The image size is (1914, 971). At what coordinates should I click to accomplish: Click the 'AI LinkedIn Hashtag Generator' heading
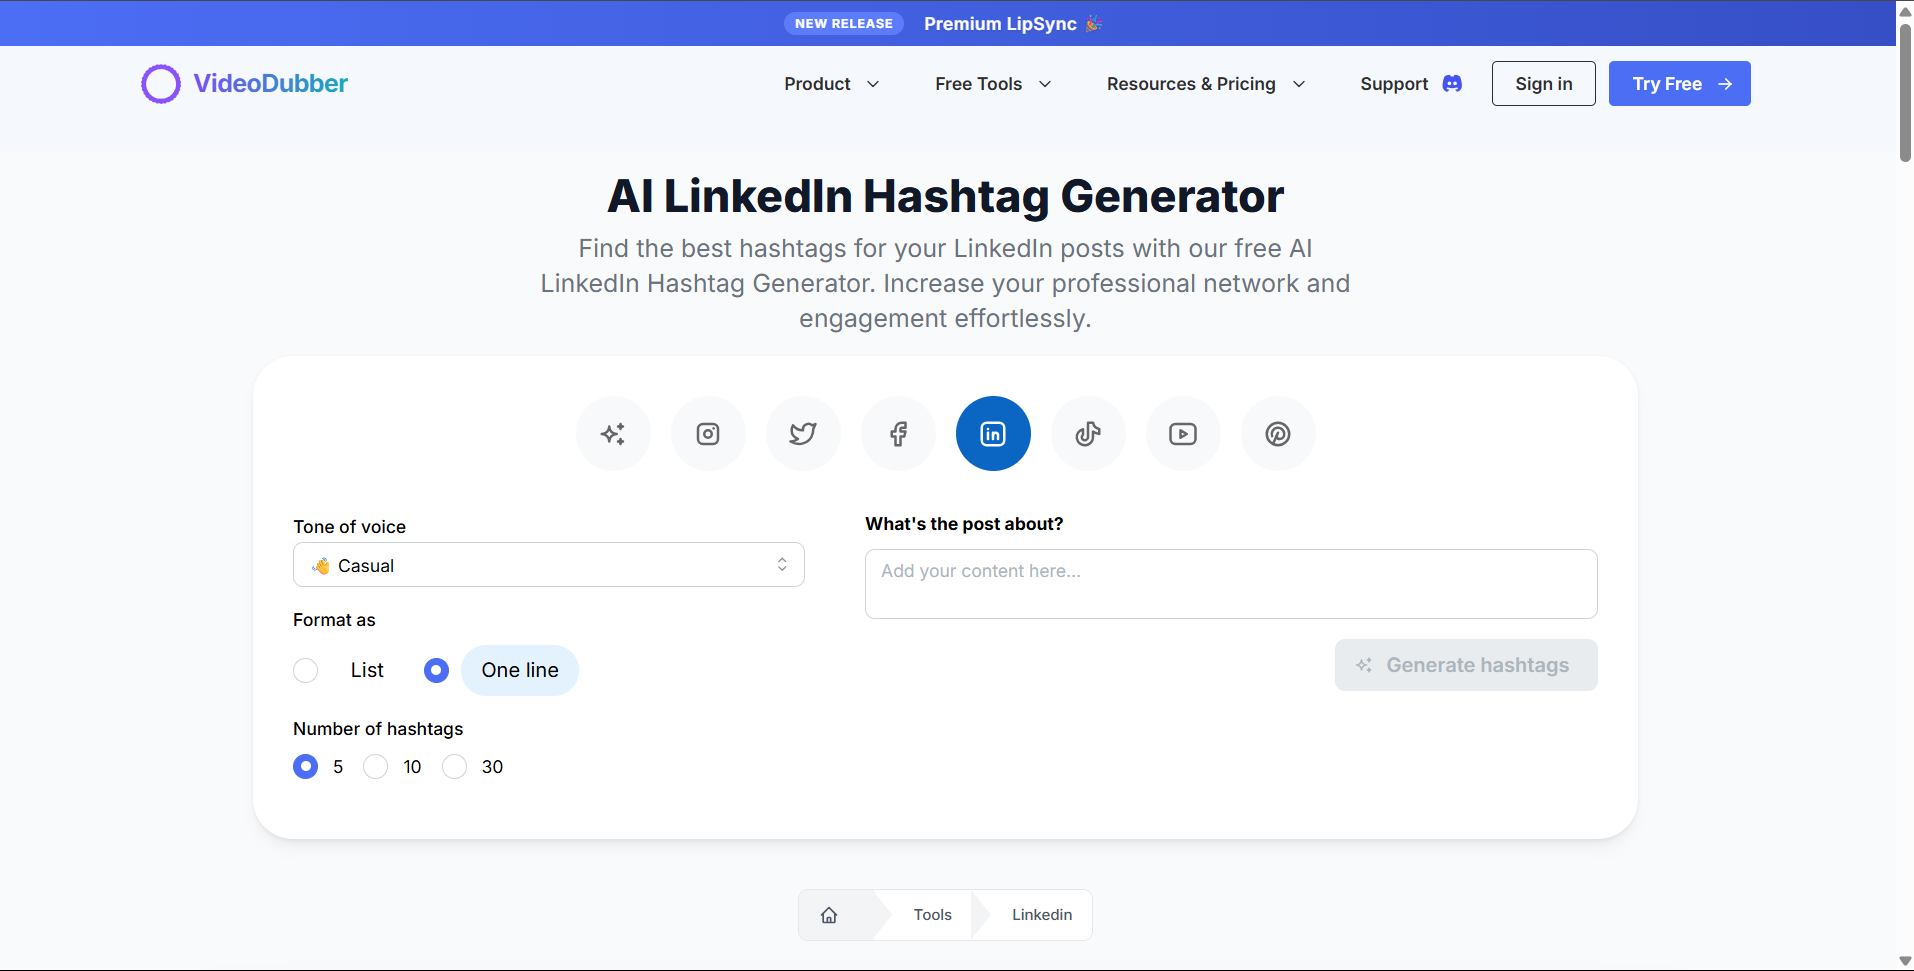coord(945,196)
